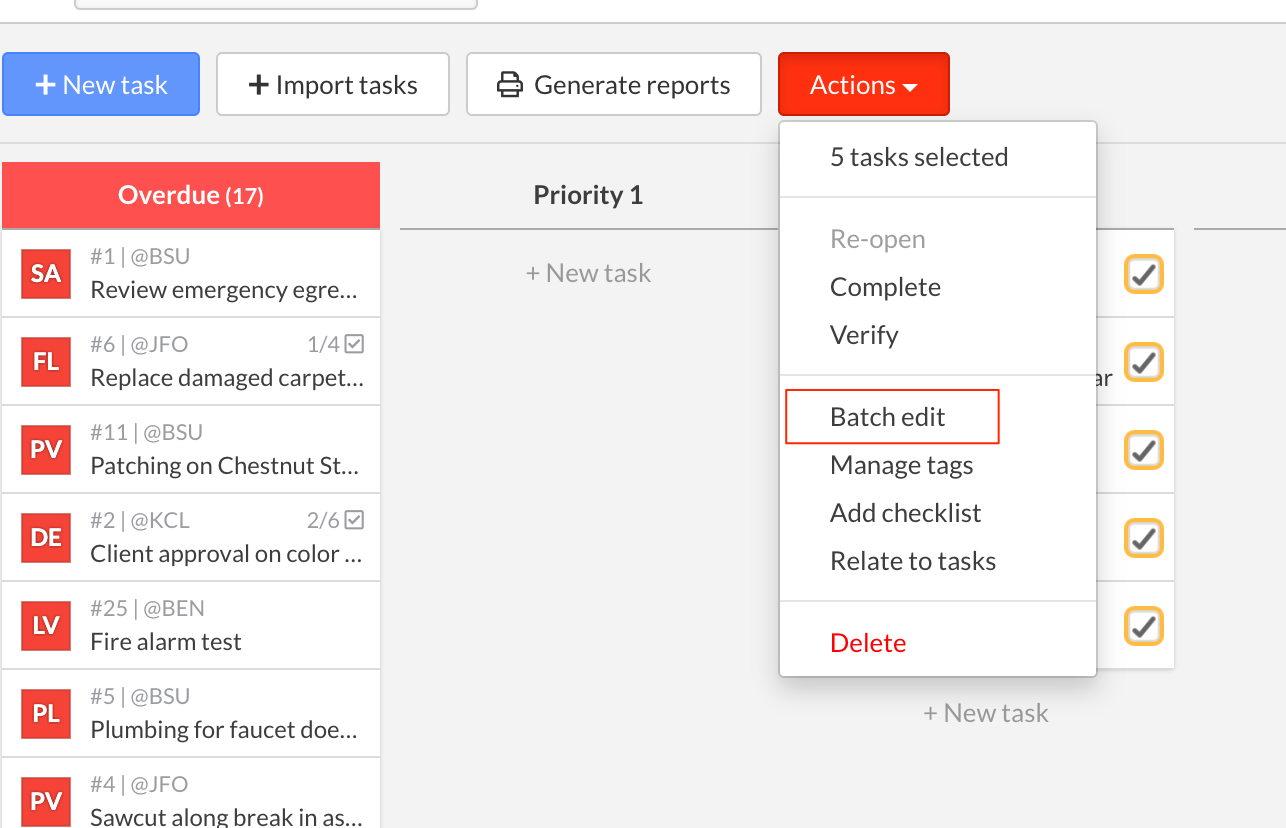This screenshot has width=1286, height=828.
Task: Uncheck the second selected task checkbox
Action: (x=1144, y=362)
